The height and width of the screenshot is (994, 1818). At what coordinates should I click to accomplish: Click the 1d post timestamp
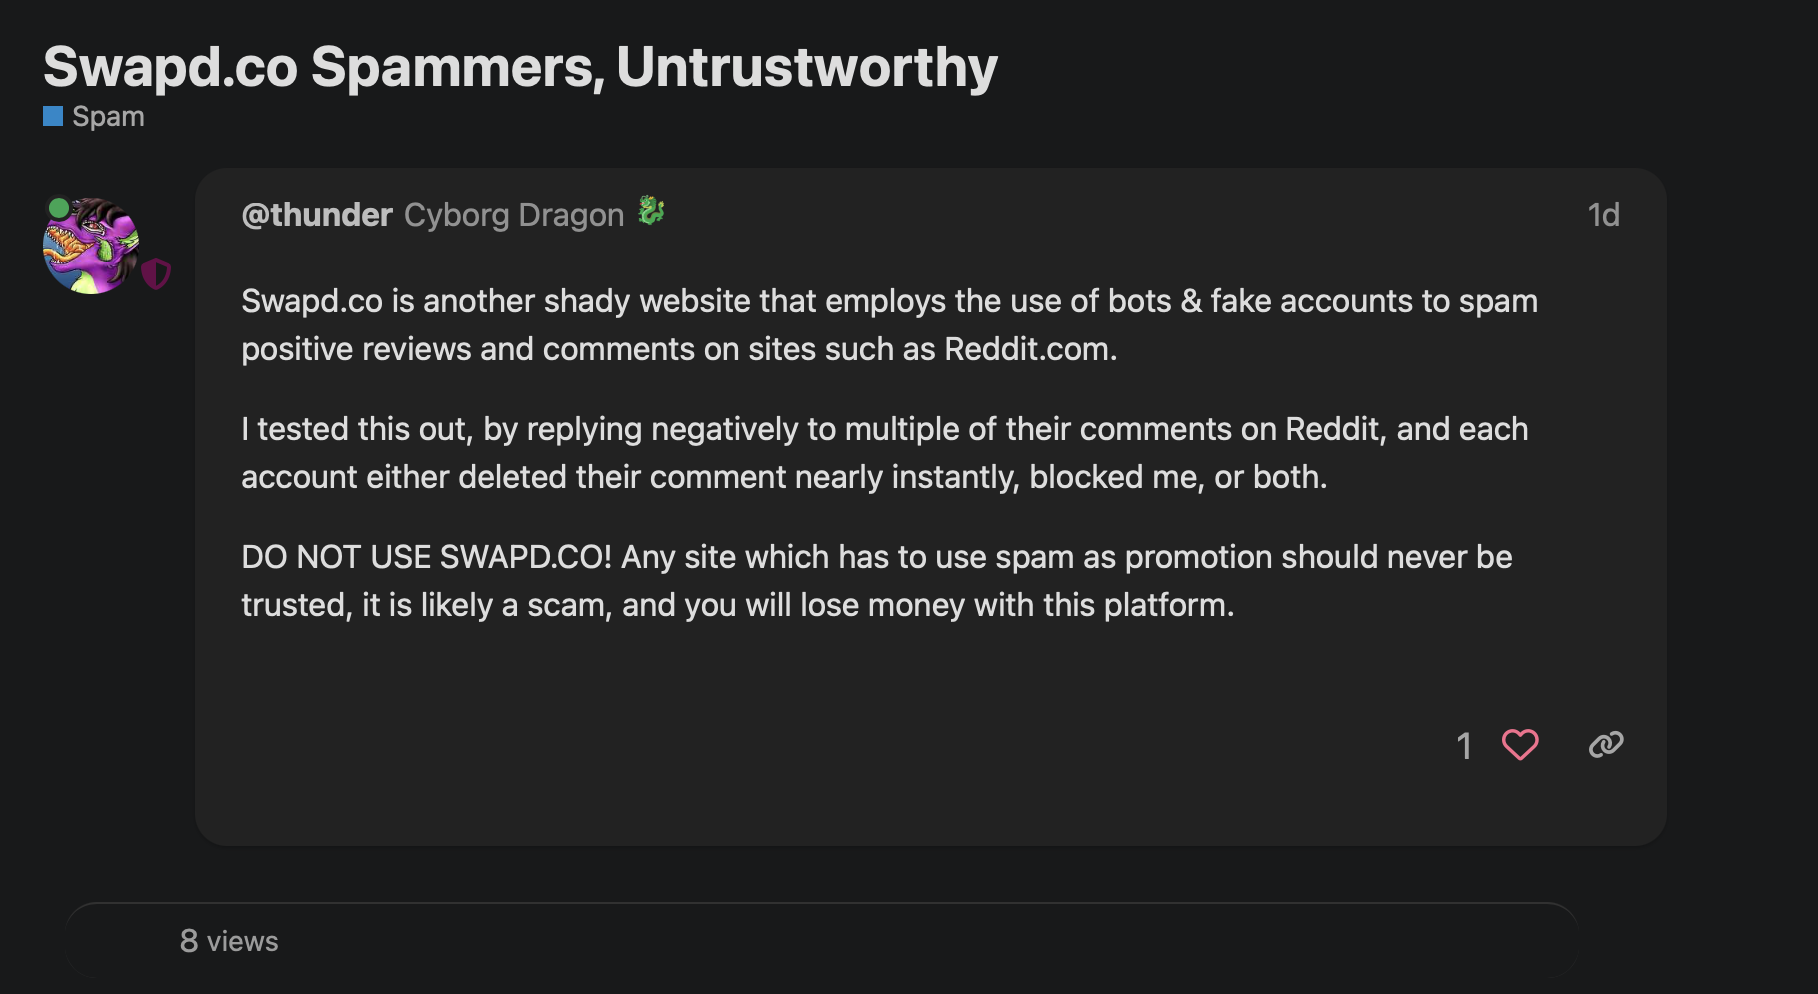tap(1603, 215)
